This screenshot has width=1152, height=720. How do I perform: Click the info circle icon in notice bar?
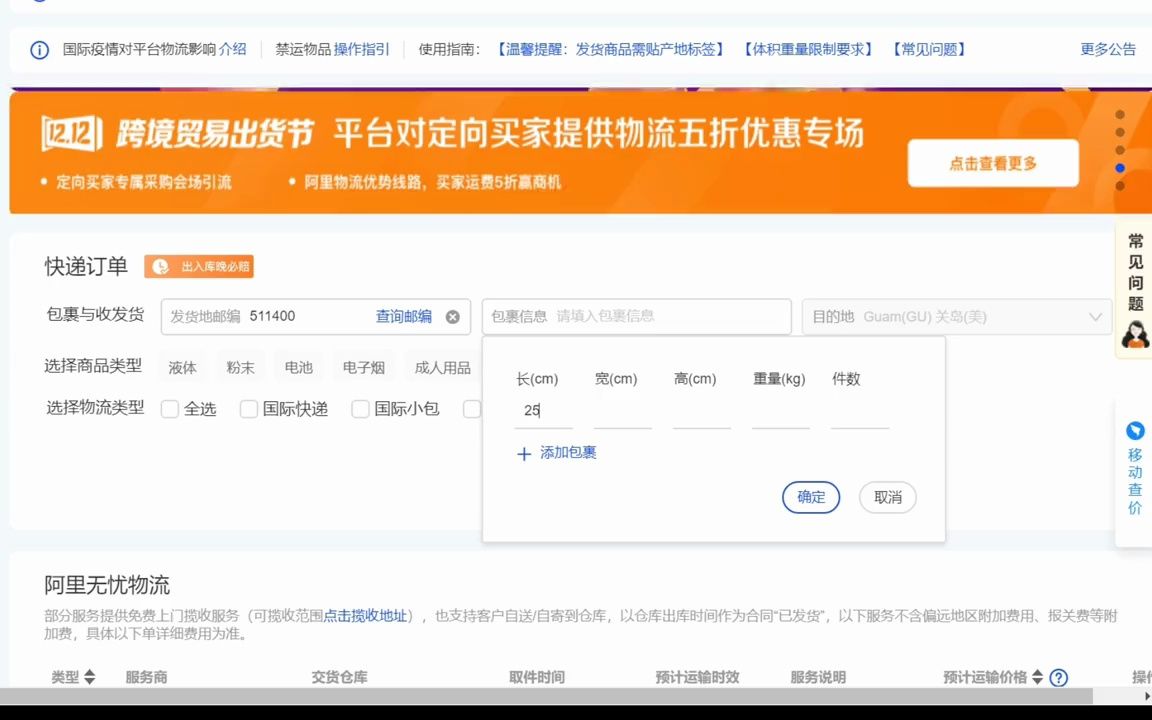39,50
